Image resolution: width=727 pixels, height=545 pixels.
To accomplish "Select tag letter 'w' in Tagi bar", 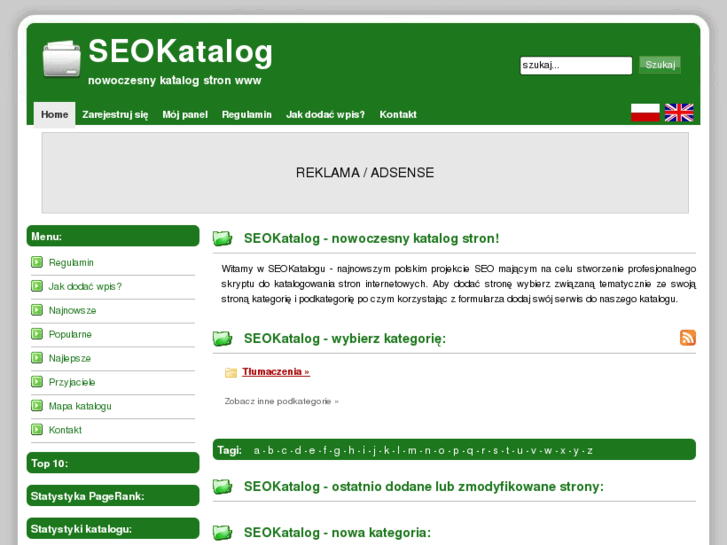I will tap(548, 451).
